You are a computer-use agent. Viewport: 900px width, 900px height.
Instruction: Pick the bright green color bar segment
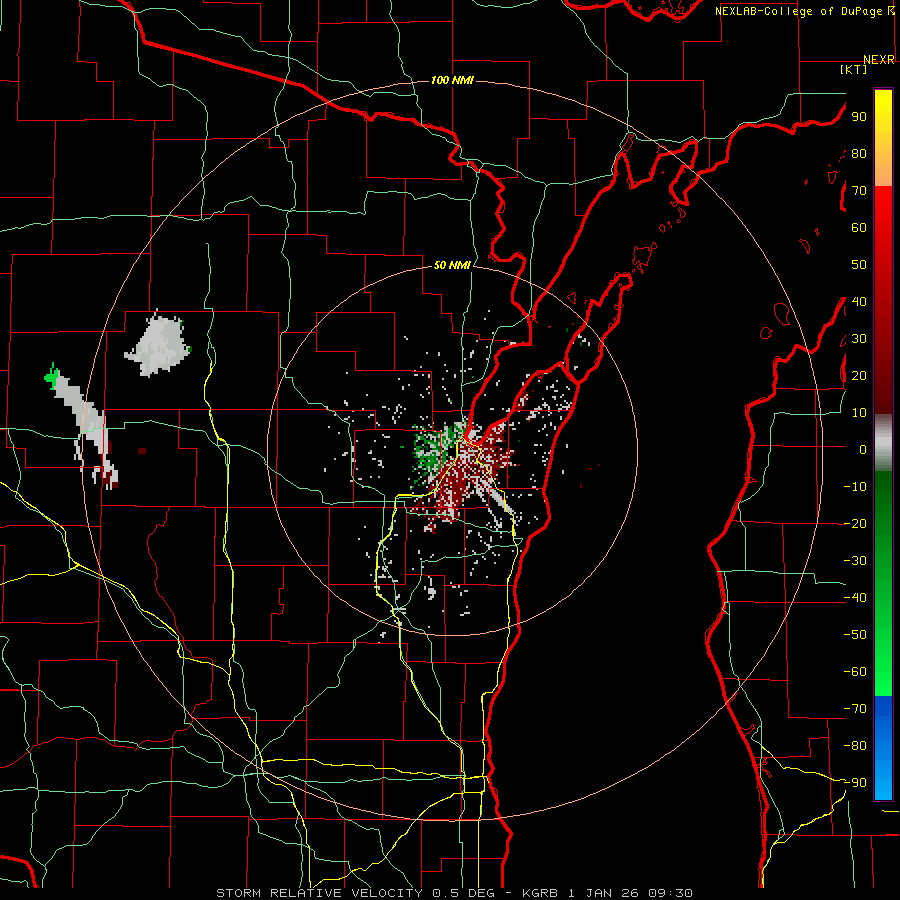pos(883,660)
